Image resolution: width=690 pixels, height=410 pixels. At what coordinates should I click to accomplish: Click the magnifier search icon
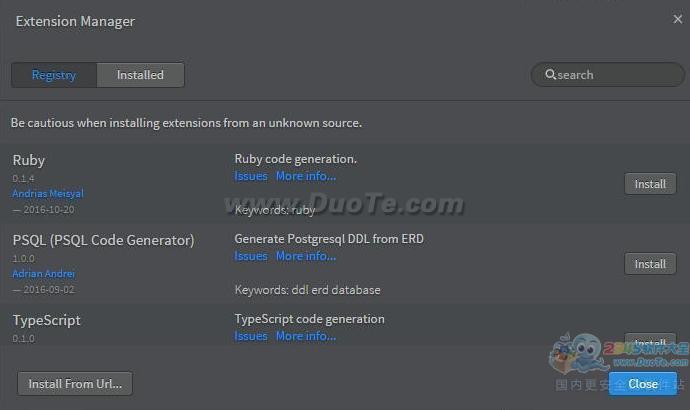tap(550, 74)
